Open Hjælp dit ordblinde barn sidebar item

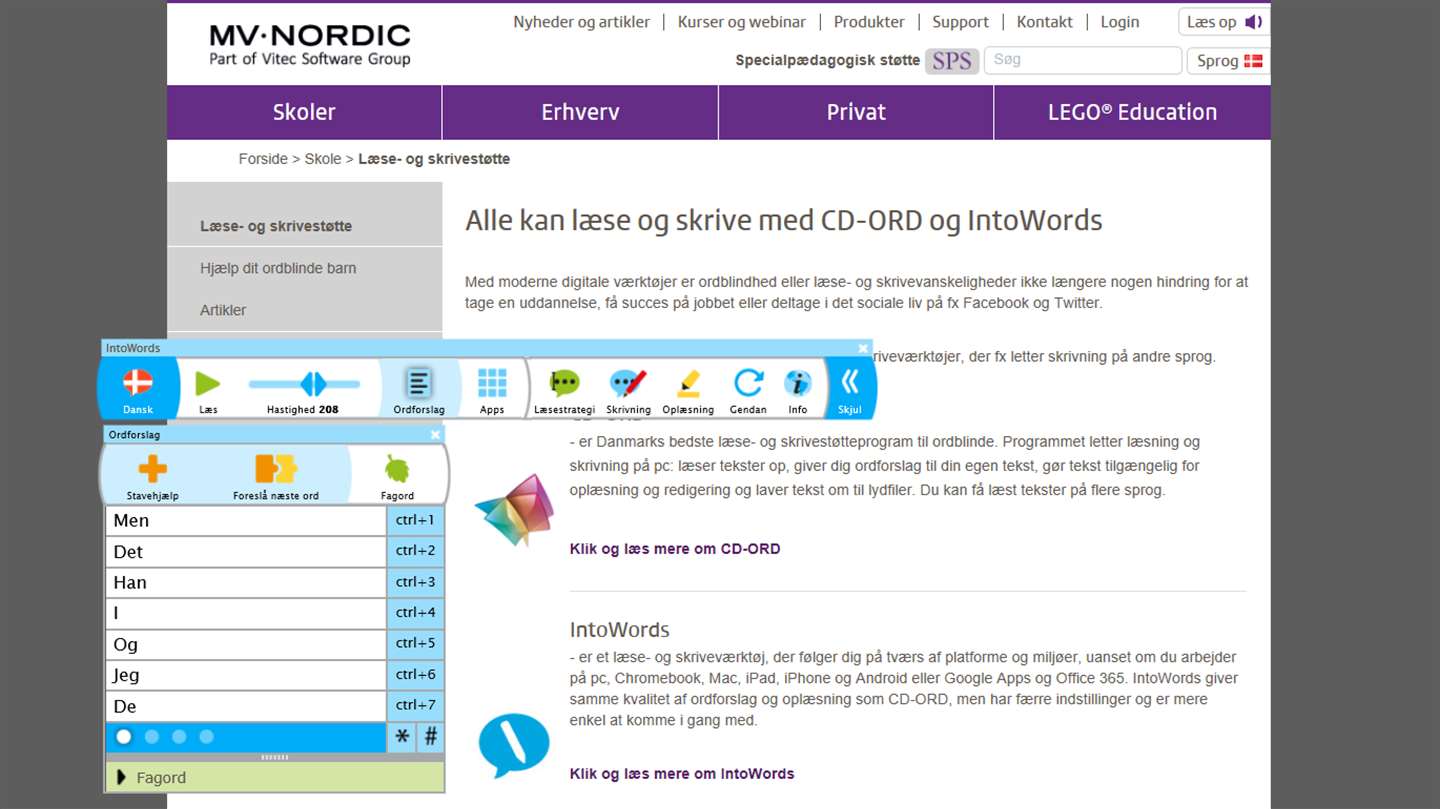(x=278, y=268)
